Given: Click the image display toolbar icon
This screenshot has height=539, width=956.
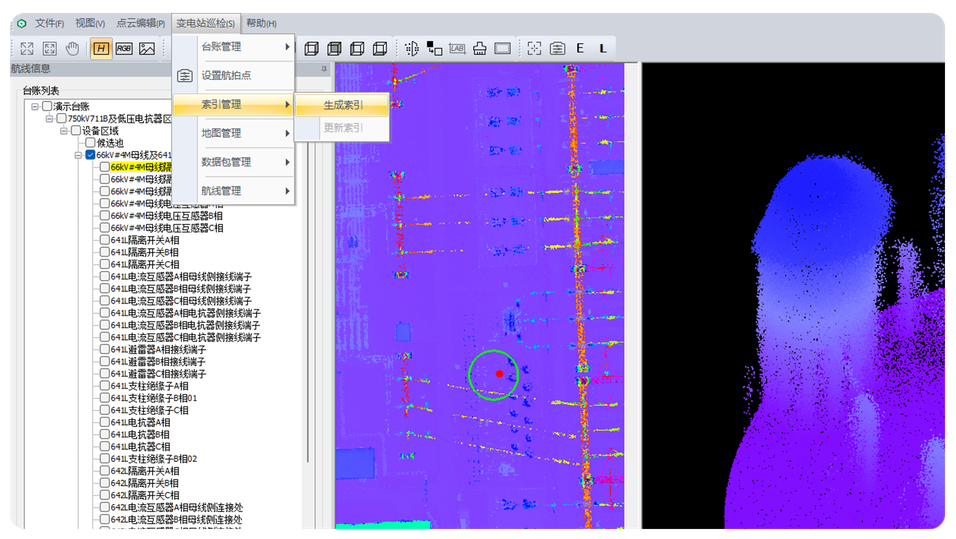Looking at the screenshot, I should (x=147, y=48).
